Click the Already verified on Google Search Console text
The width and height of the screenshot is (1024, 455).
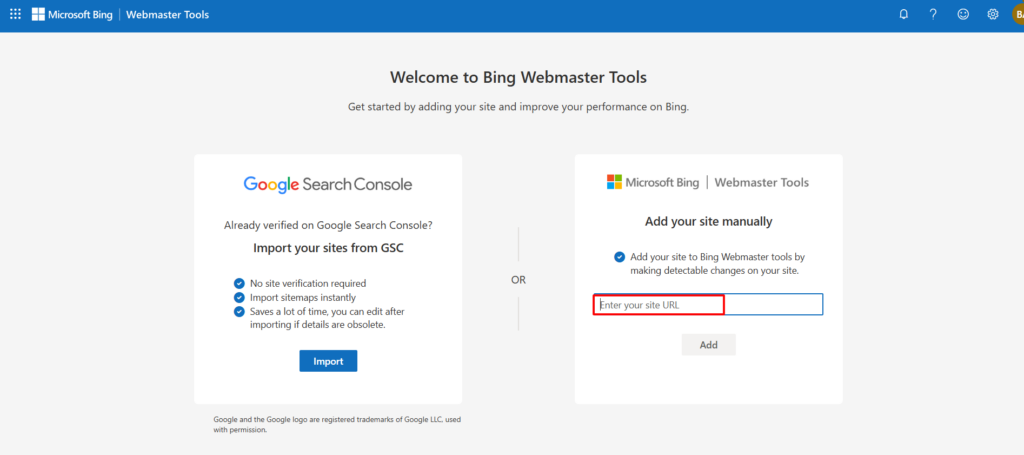click(x=328, y=225)
